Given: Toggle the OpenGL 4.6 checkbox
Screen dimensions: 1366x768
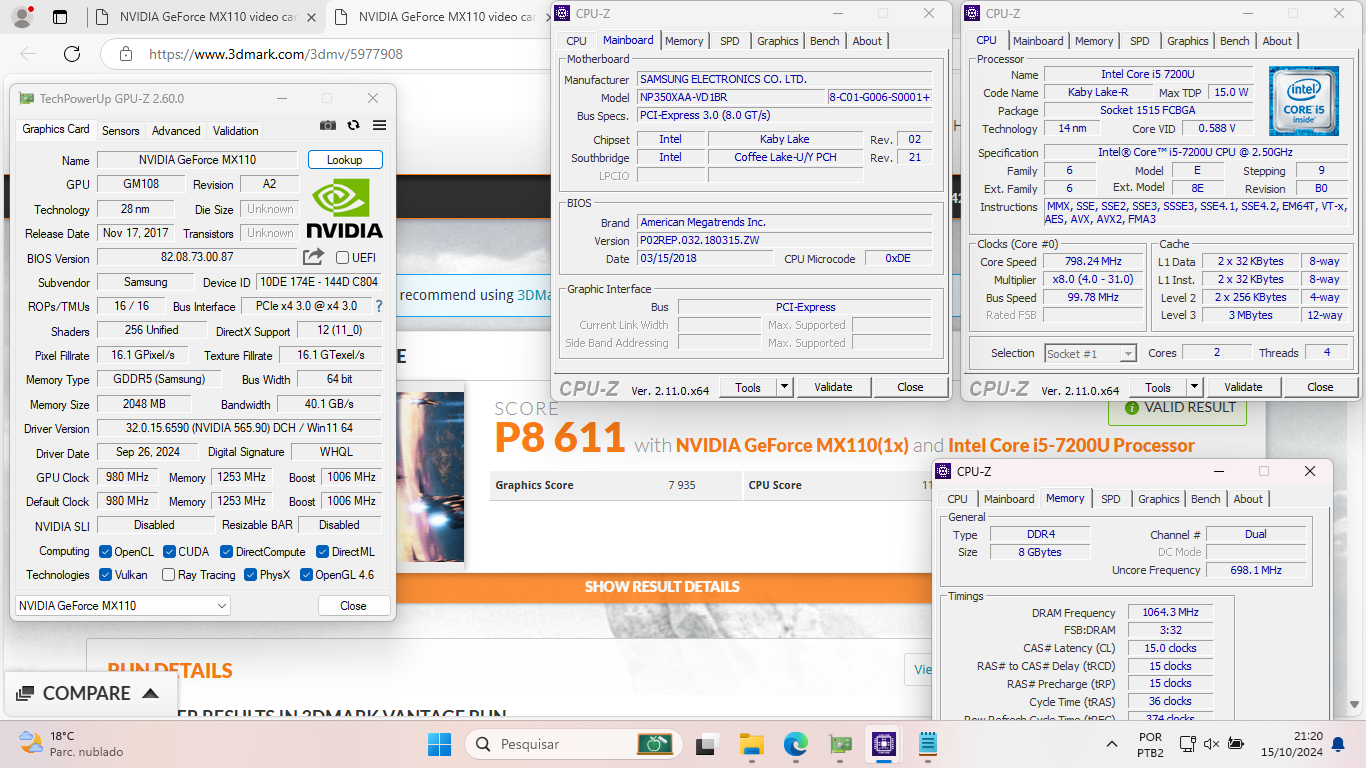Looking at the screenshot, I should [x=306, y=575].
